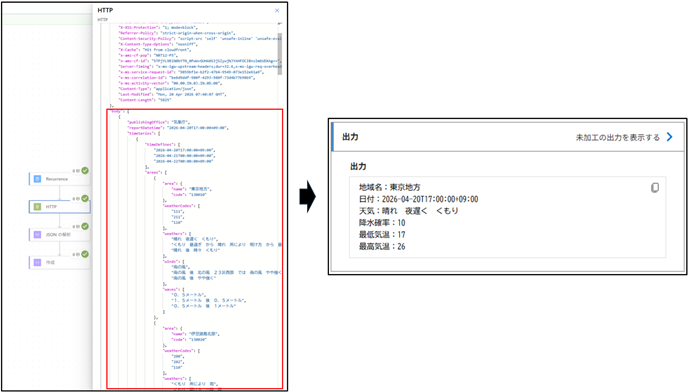The height and width of the screenshot is (392, 689).
Task: Click the HTTP panel vertical scrollbar
Action: (280, 53)
